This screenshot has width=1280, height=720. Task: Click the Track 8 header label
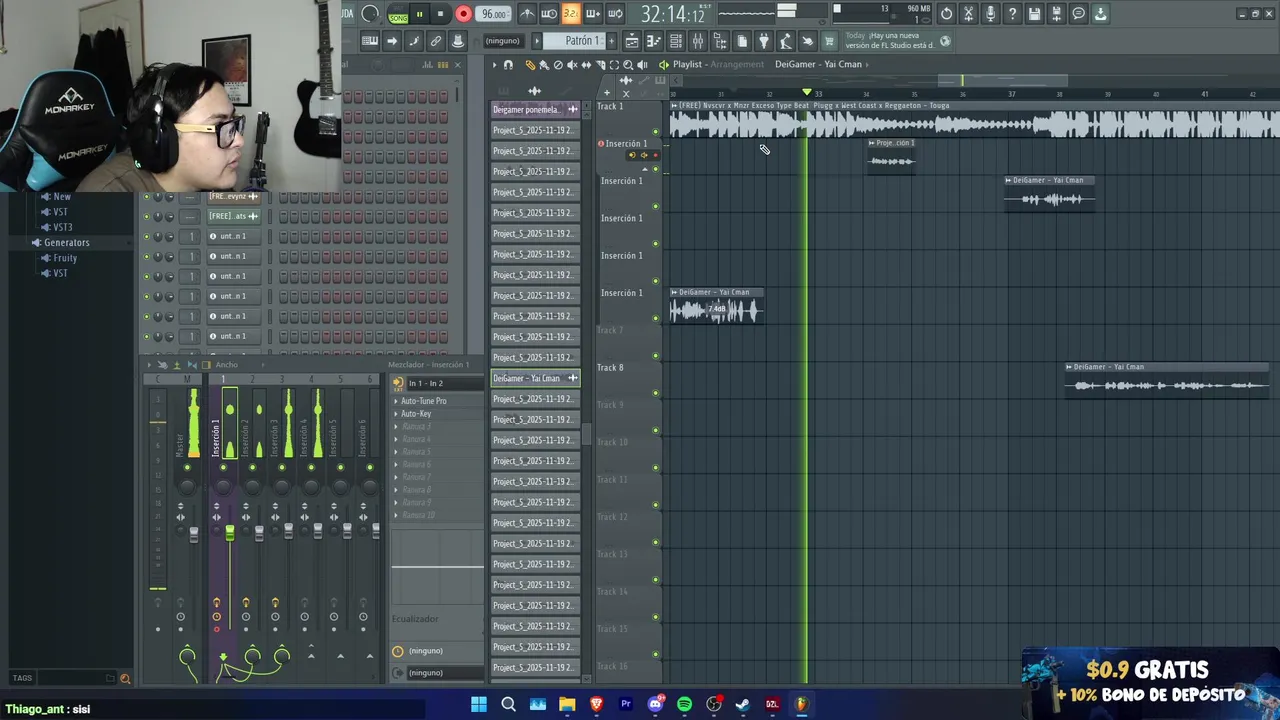(610, 368)
